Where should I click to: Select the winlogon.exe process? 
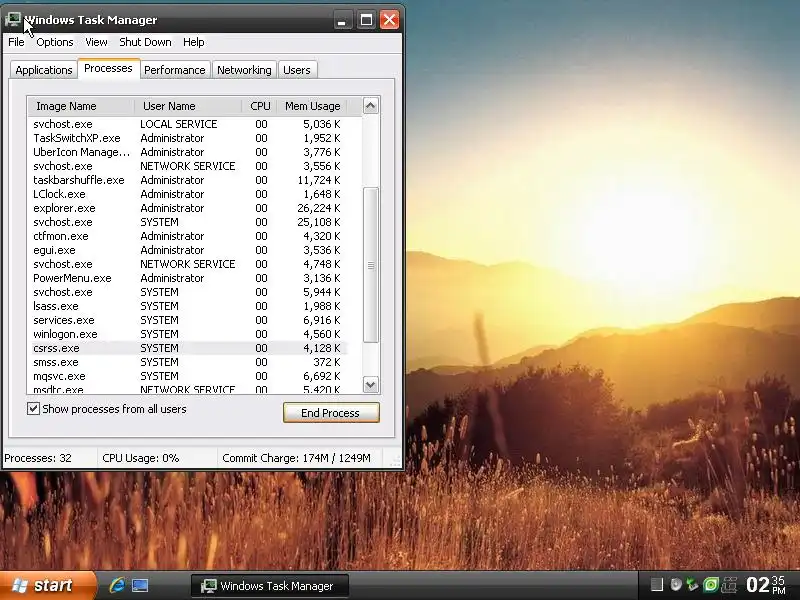[x=188, y=334]
